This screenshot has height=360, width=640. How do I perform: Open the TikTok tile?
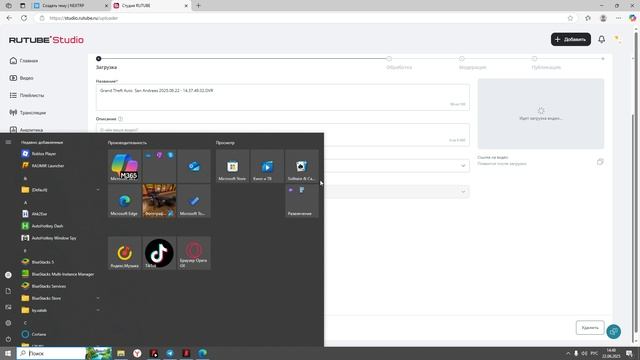coord(159,253)
